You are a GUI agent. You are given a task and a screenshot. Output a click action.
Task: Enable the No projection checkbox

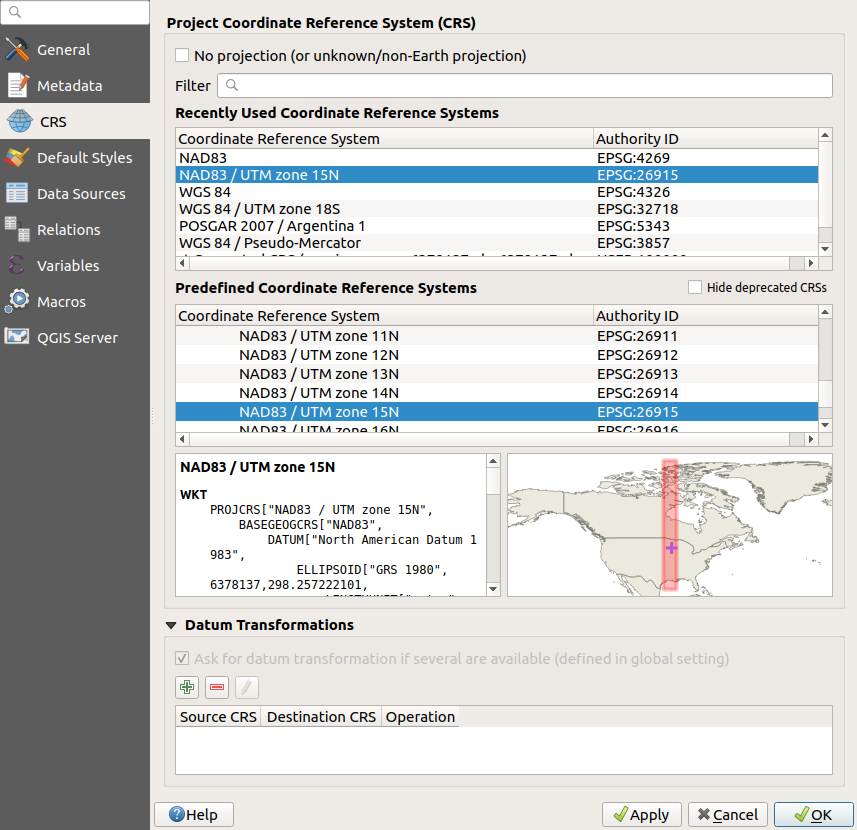coord(182,56)
